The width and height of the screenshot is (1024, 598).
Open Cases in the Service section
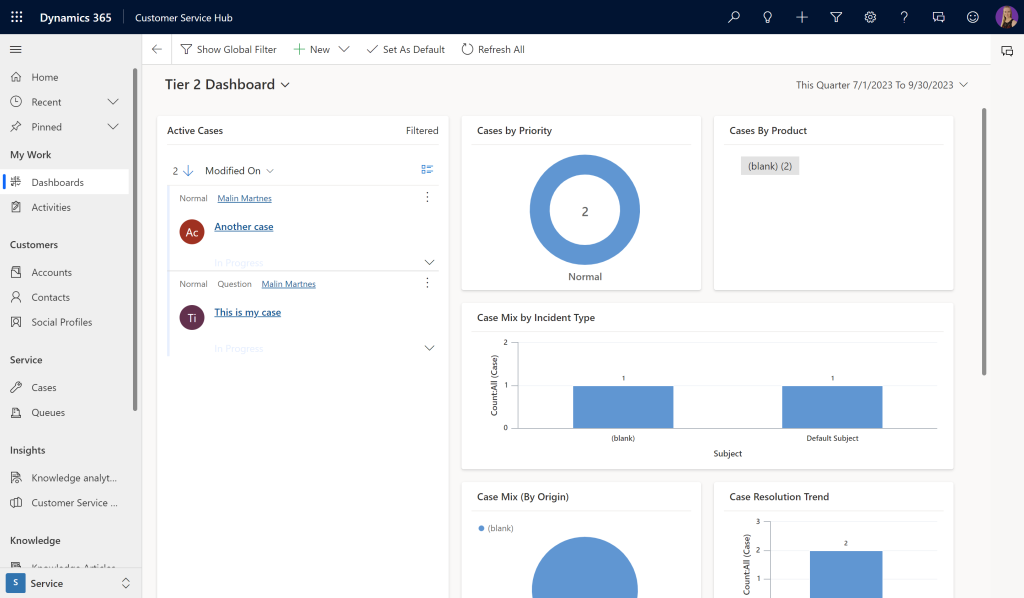pyautogui.click(x=44, y=387)
